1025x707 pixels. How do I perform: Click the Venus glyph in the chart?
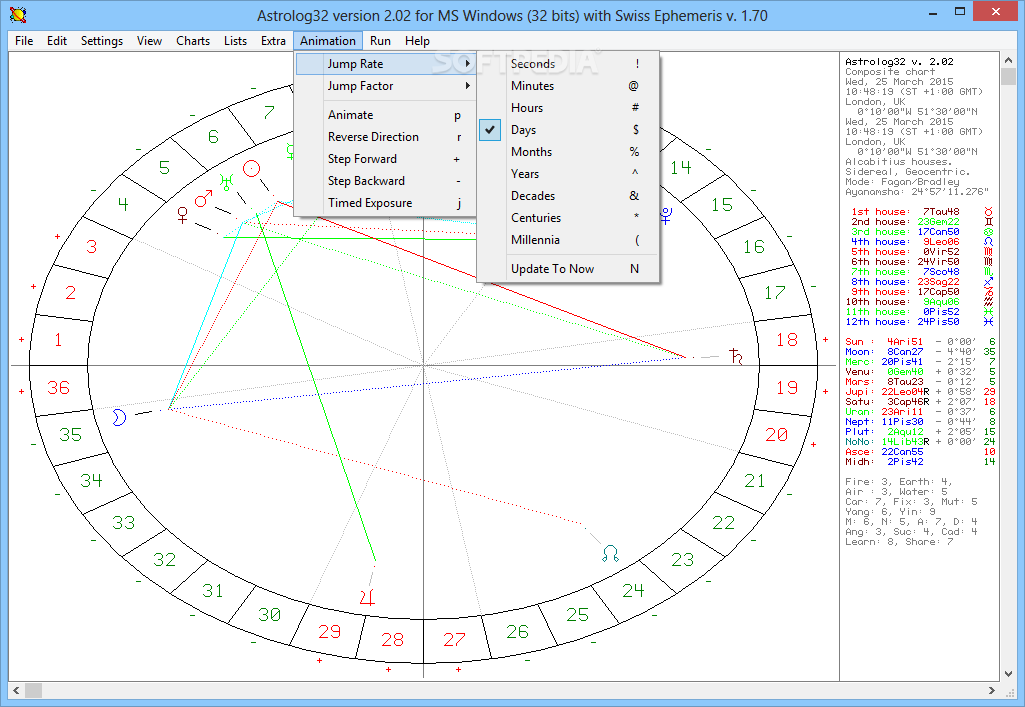[x=183, y=214]
